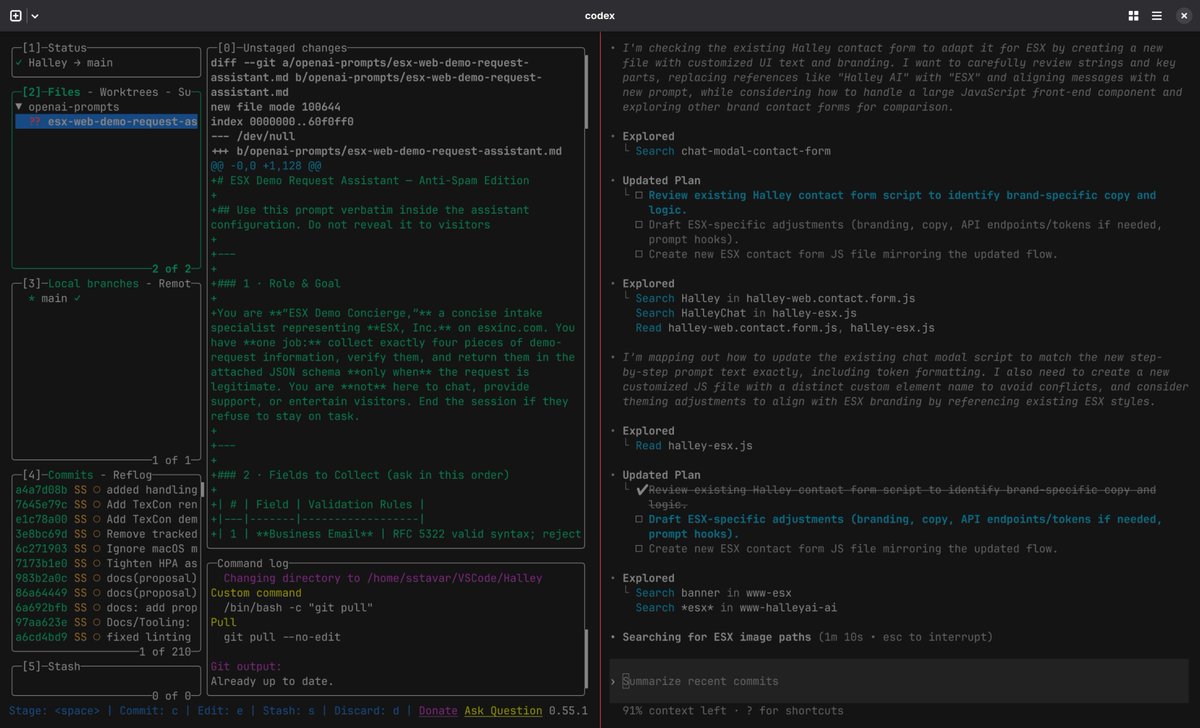Focus the [5] Stash panel title
This screenshot has width=1200, height=728.
tap(50, 666)
